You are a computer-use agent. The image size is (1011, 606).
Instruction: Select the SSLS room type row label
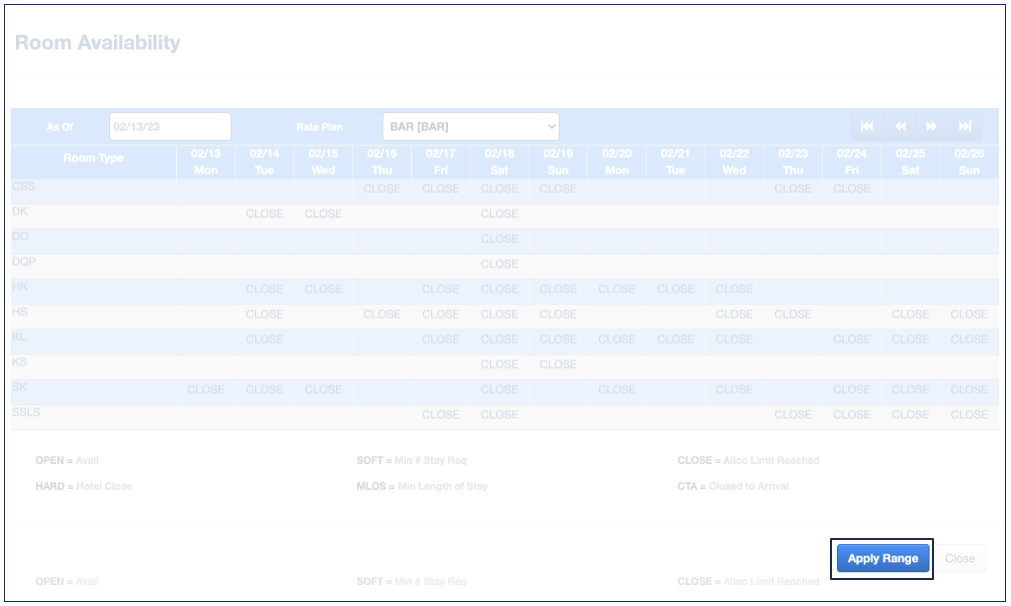pyautogui.click(x=27, y=412)
